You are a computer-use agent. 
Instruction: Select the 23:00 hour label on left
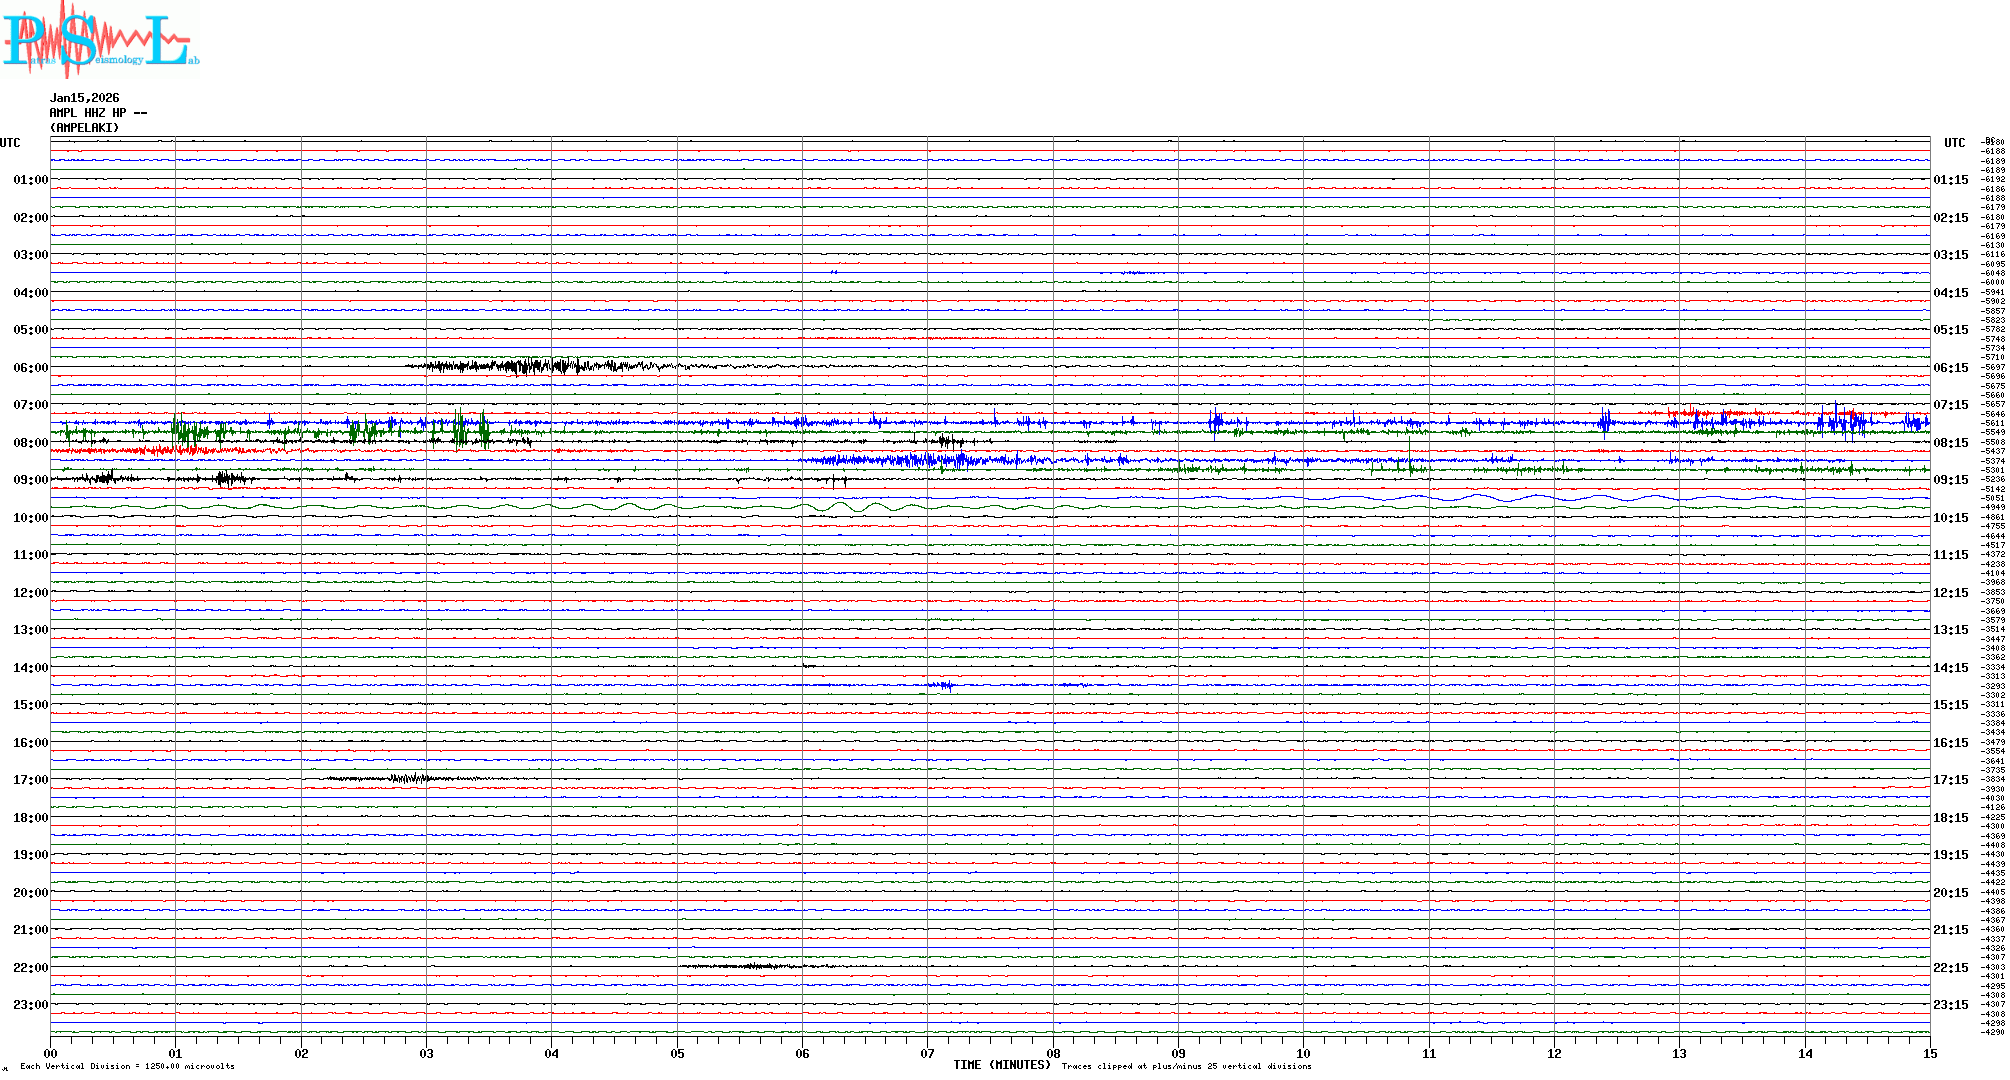(x=30, y=1005)
